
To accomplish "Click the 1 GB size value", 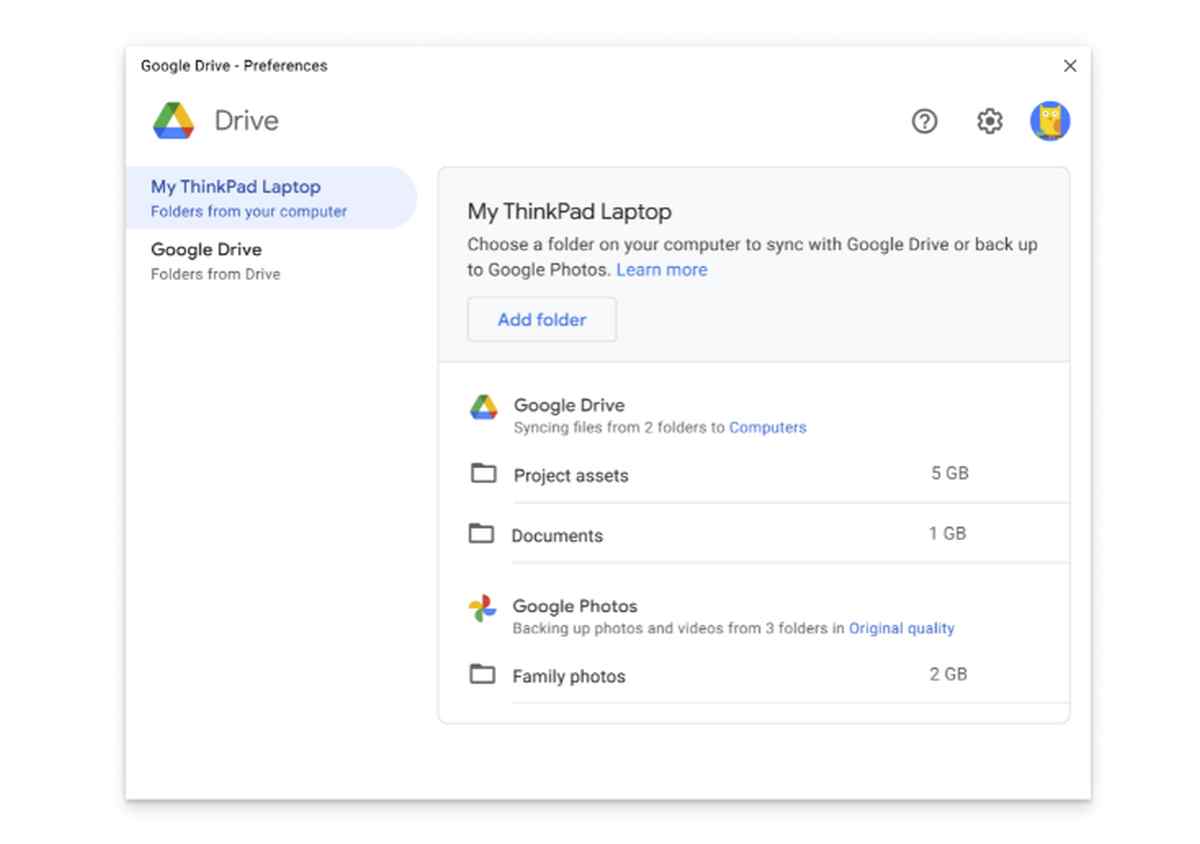I will pyautogui.click(x=948, y=533).
